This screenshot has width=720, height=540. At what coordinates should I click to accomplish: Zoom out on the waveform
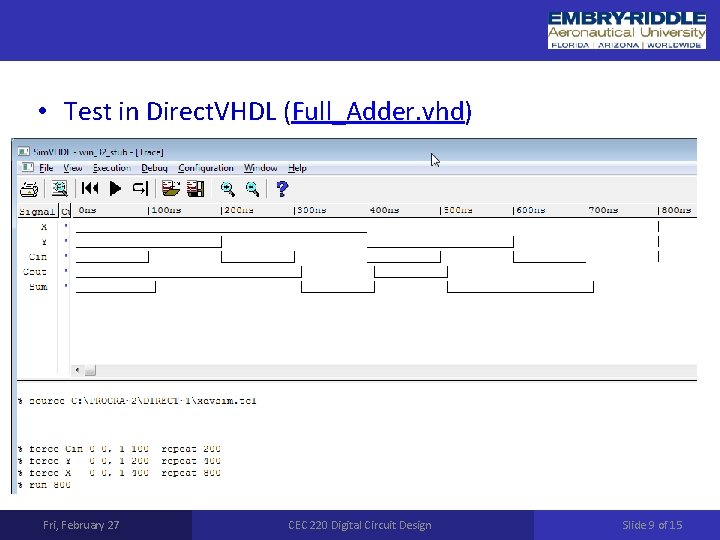[x=252, y=189]
